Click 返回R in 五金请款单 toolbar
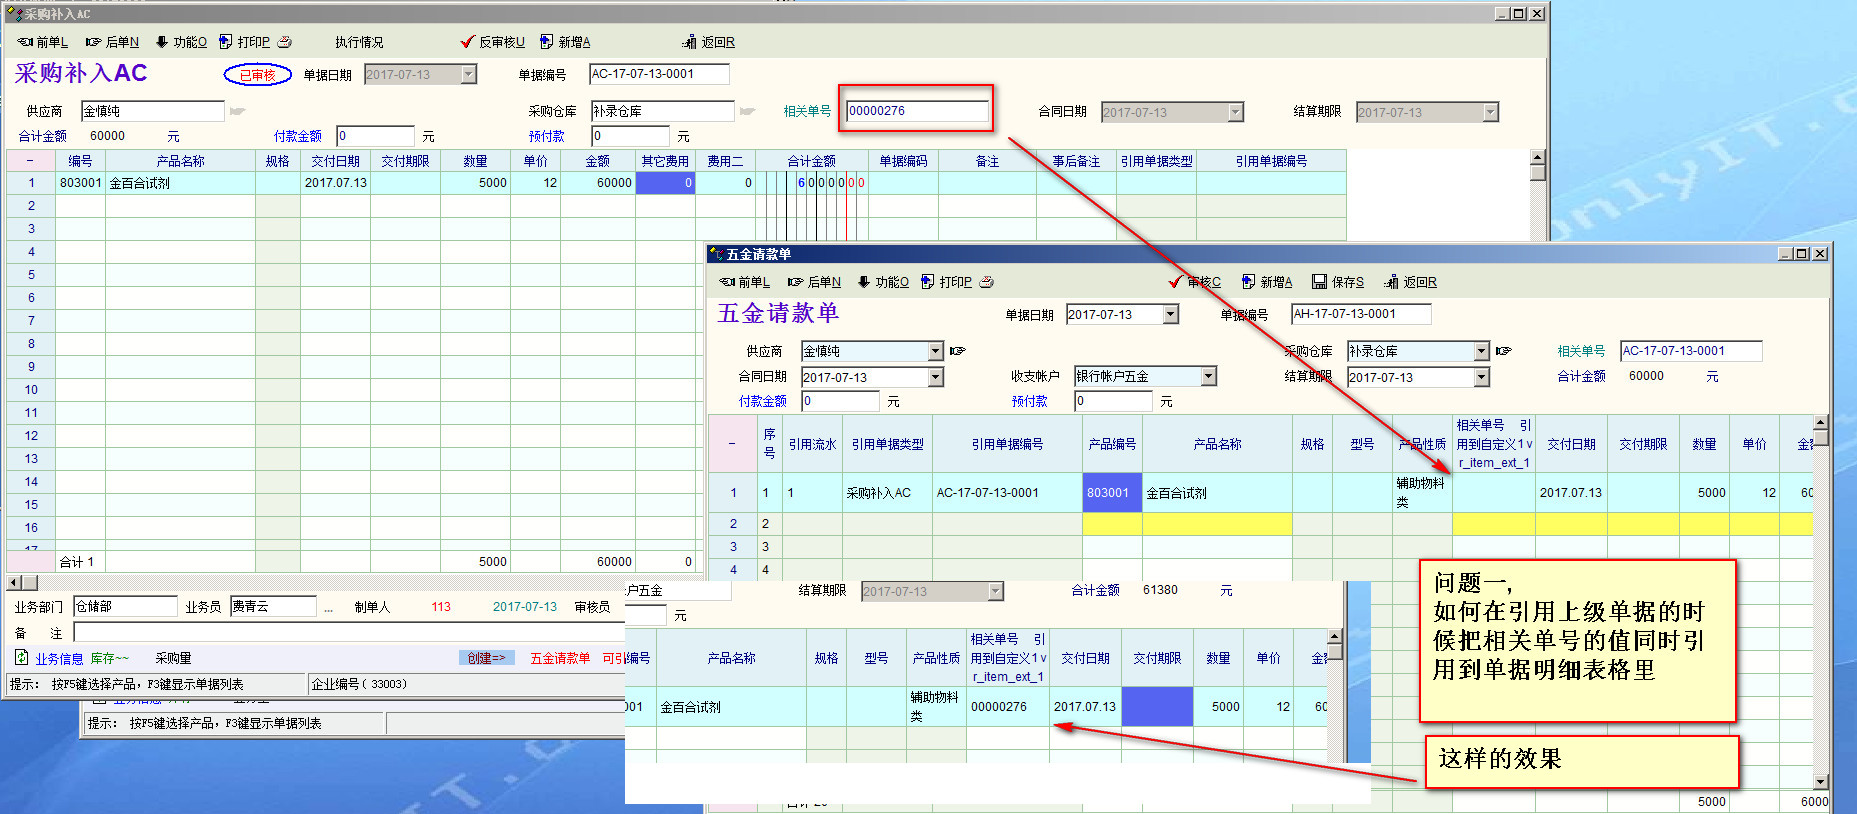The image size is (1857, 814). 1410,282
